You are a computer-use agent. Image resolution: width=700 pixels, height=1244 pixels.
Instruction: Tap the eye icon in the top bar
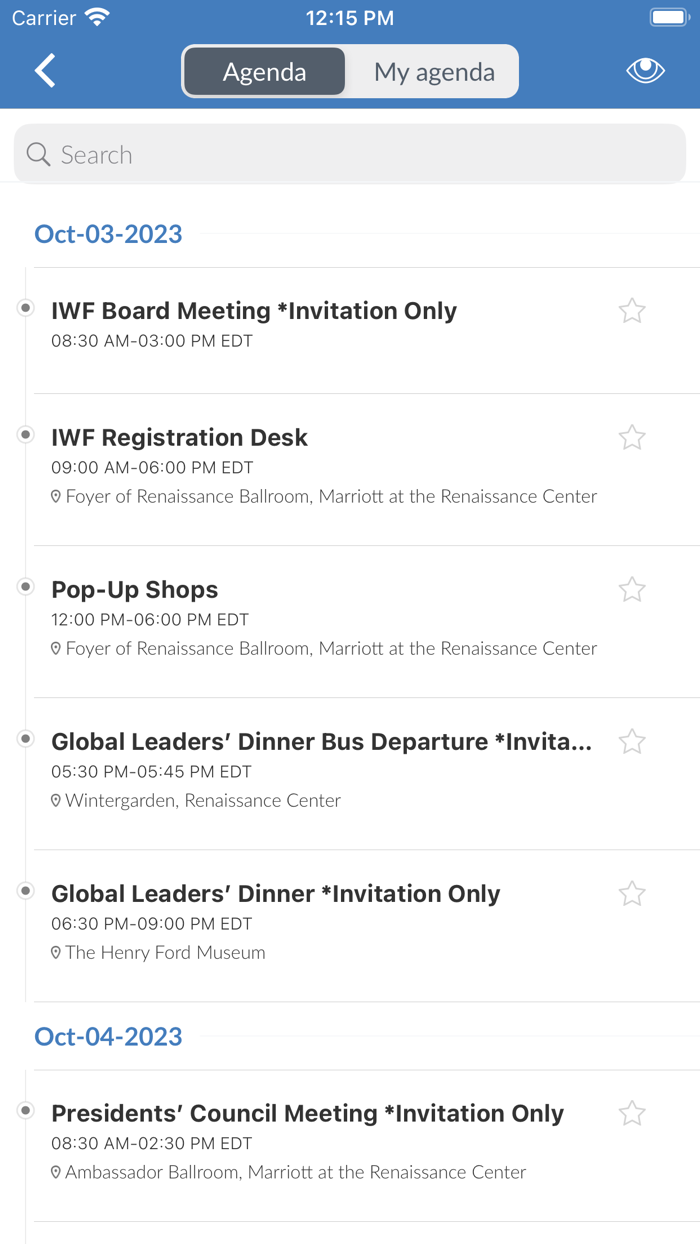pyautogui.click(x=645, y=70)
